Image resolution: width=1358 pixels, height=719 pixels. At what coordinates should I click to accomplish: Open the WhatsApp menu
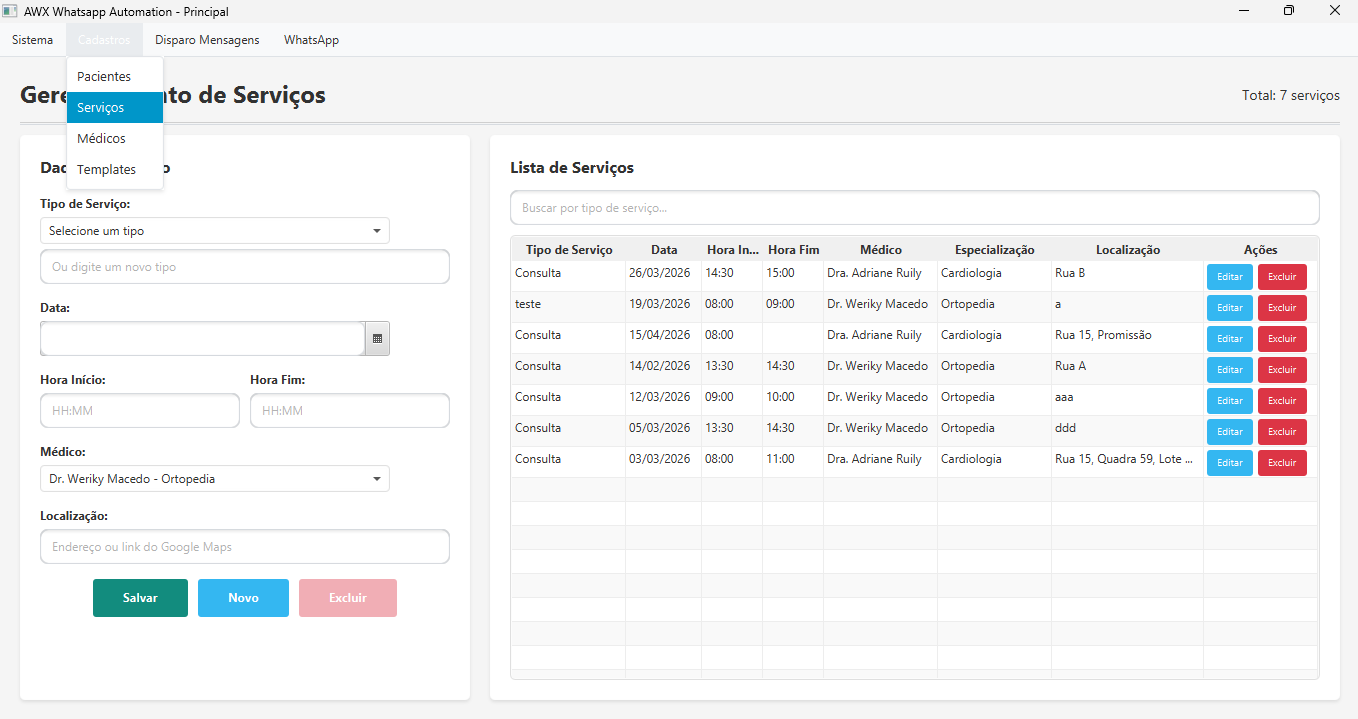[311, 40]
